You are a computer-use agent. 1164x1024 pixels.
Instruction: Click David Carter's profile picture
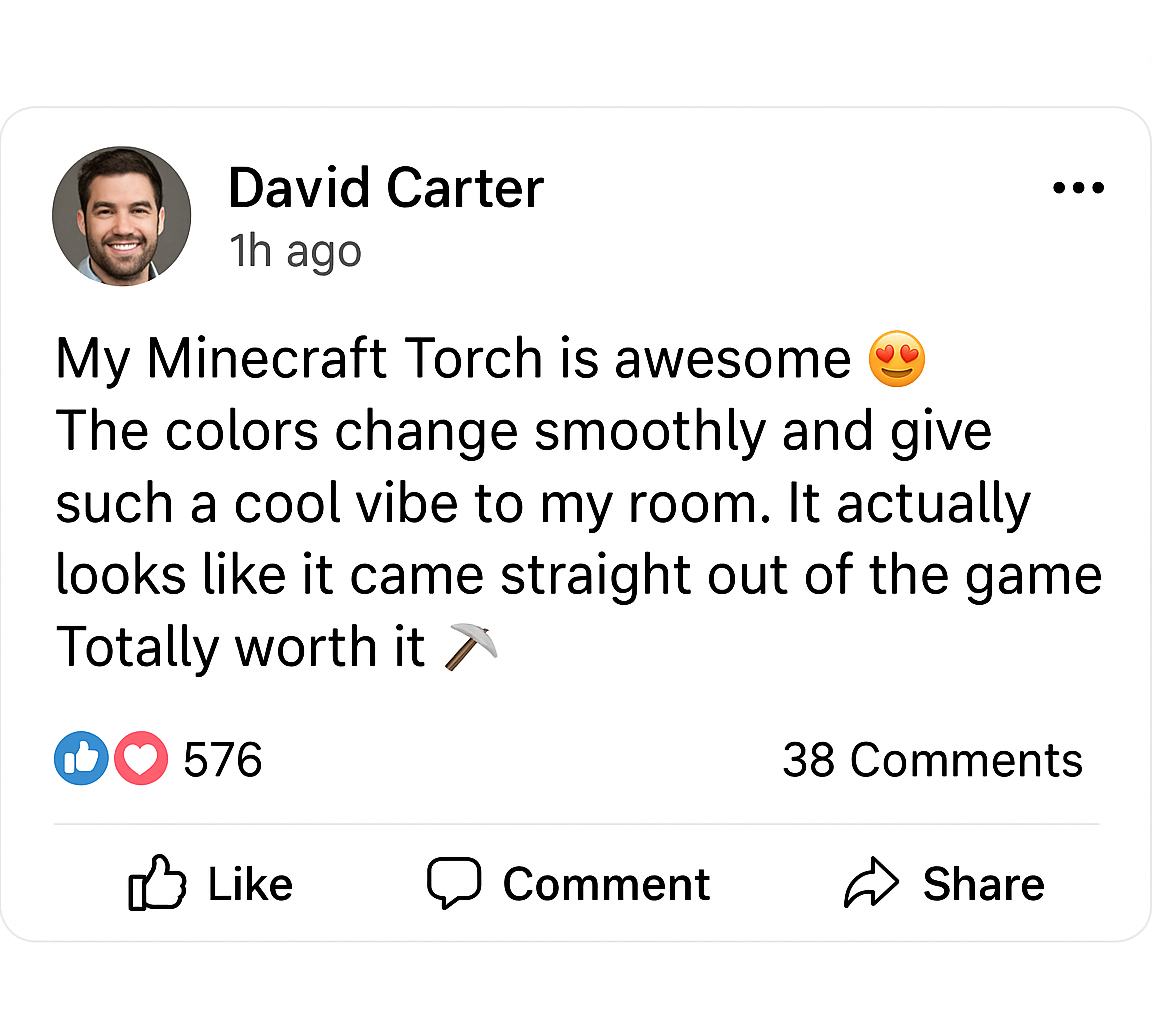coord(121,216)
